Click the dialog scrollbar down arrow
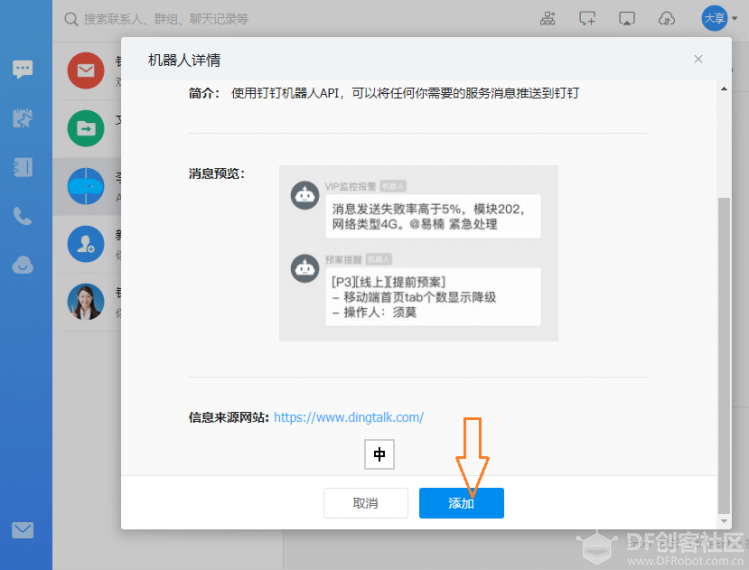 724,521
